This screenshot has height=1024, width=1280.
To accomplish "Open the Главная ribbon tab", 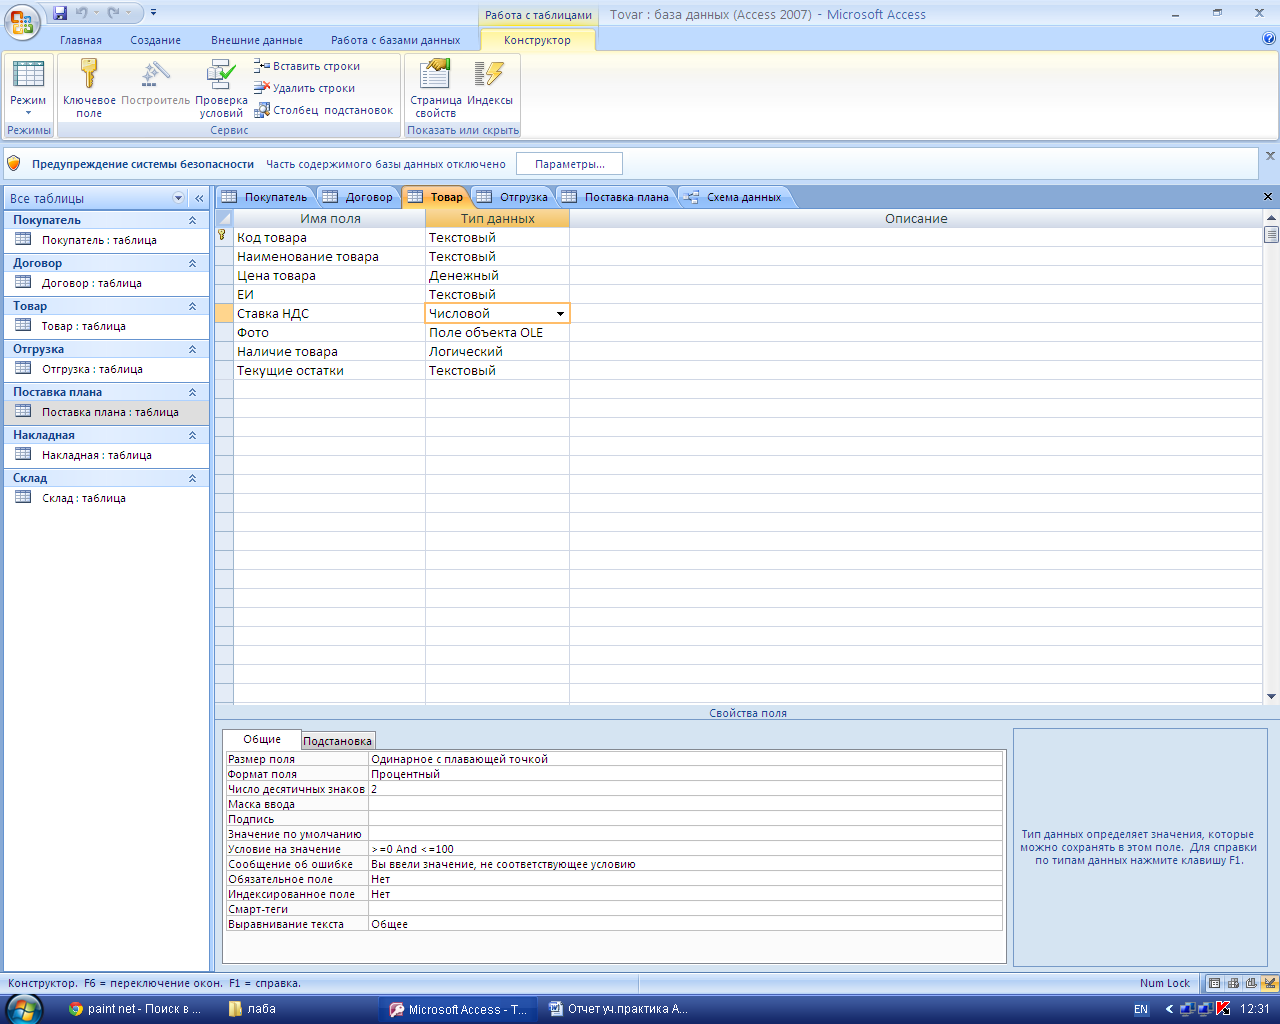I will coord(81,40).
